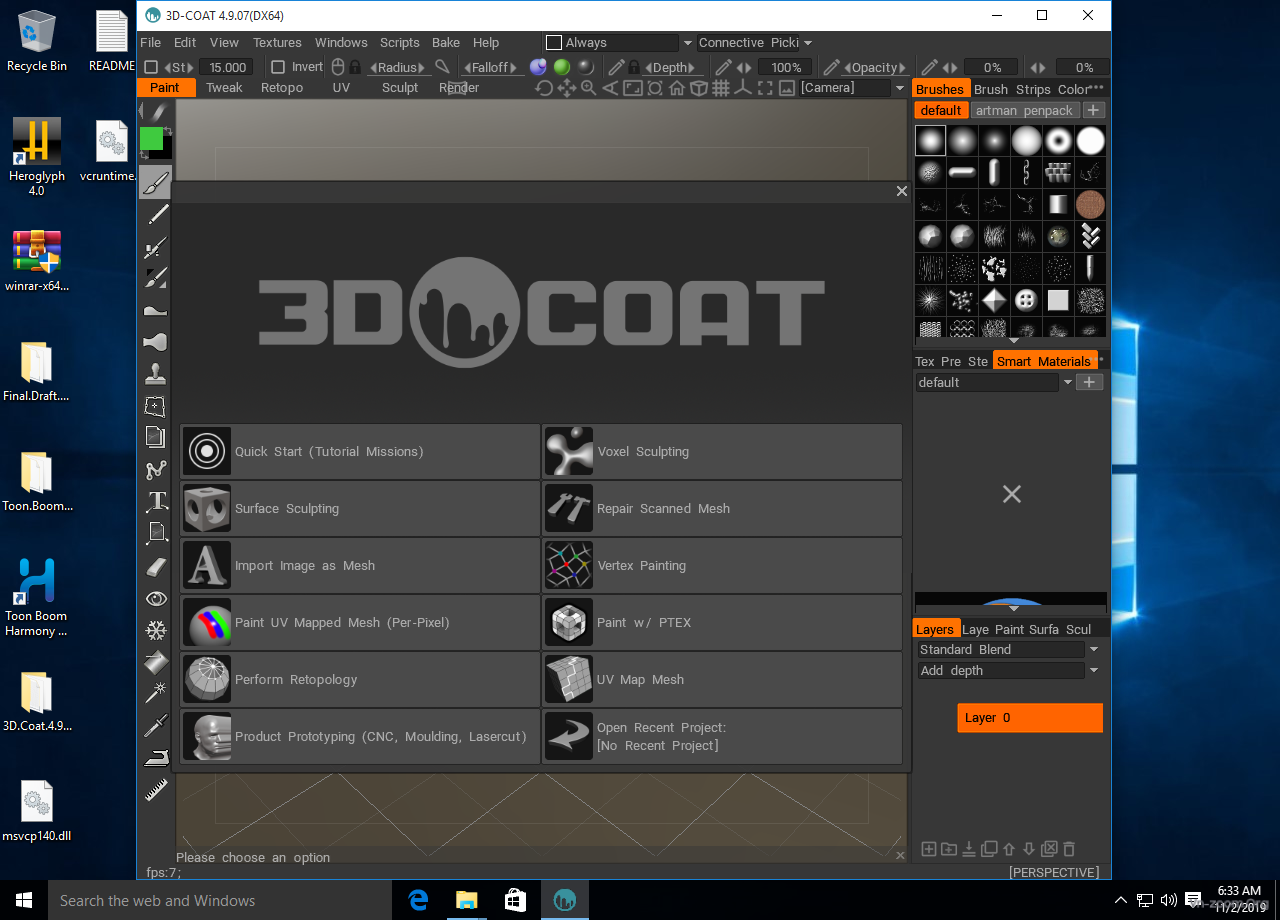Open the Smart Materials default folder dropdown

click(1068, 382)
